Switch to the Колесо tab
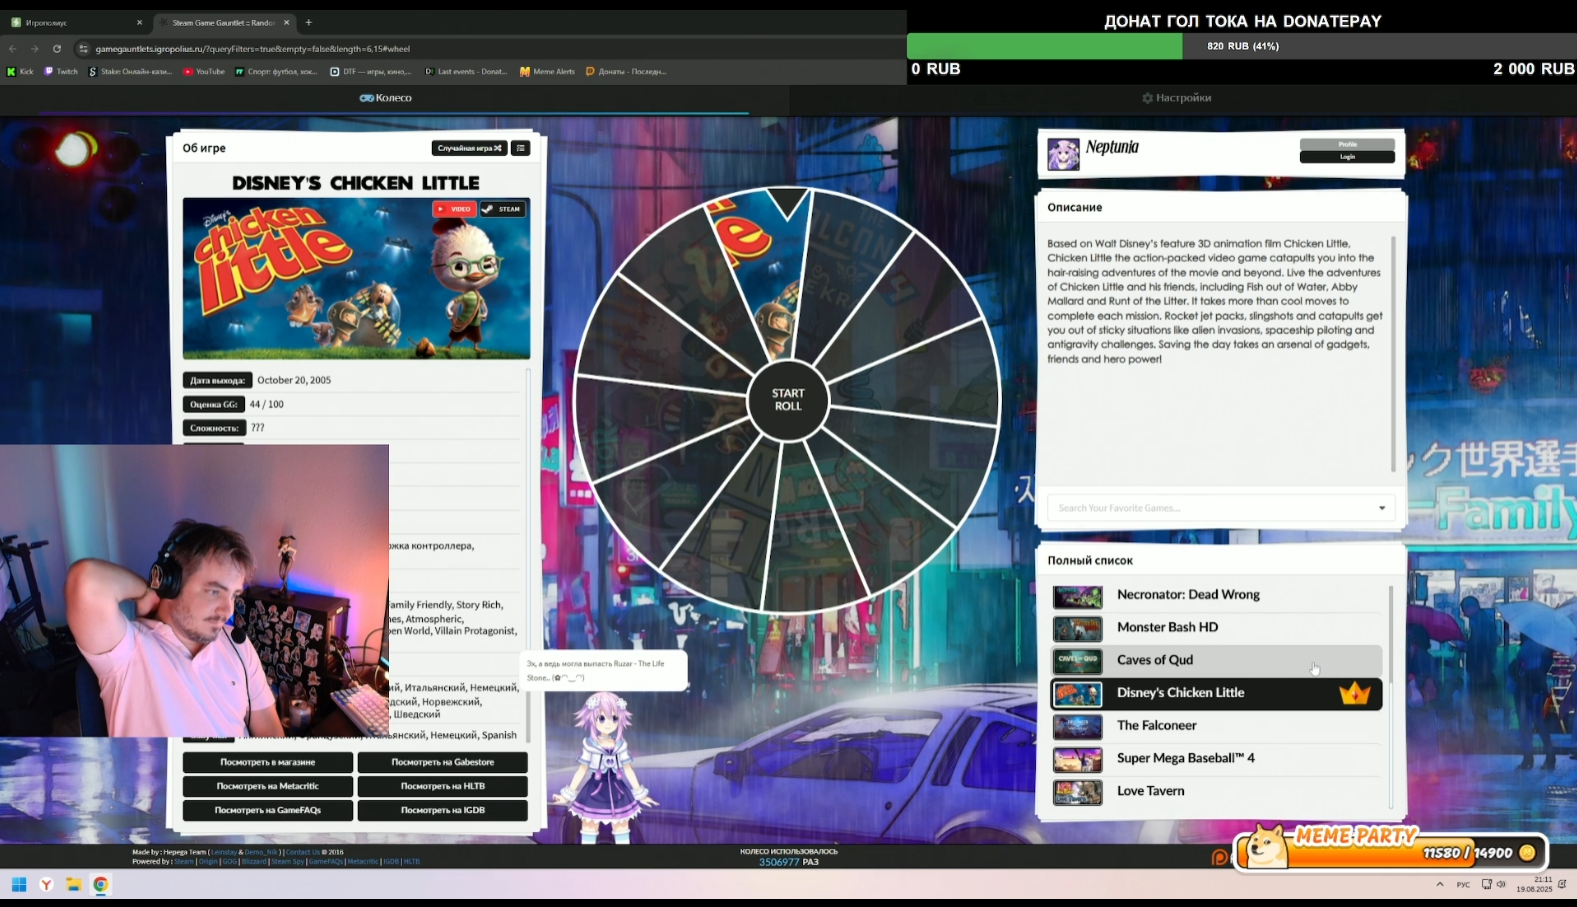Image resolution: width=1577 pixels, height=907 pixels. point(386,98)
